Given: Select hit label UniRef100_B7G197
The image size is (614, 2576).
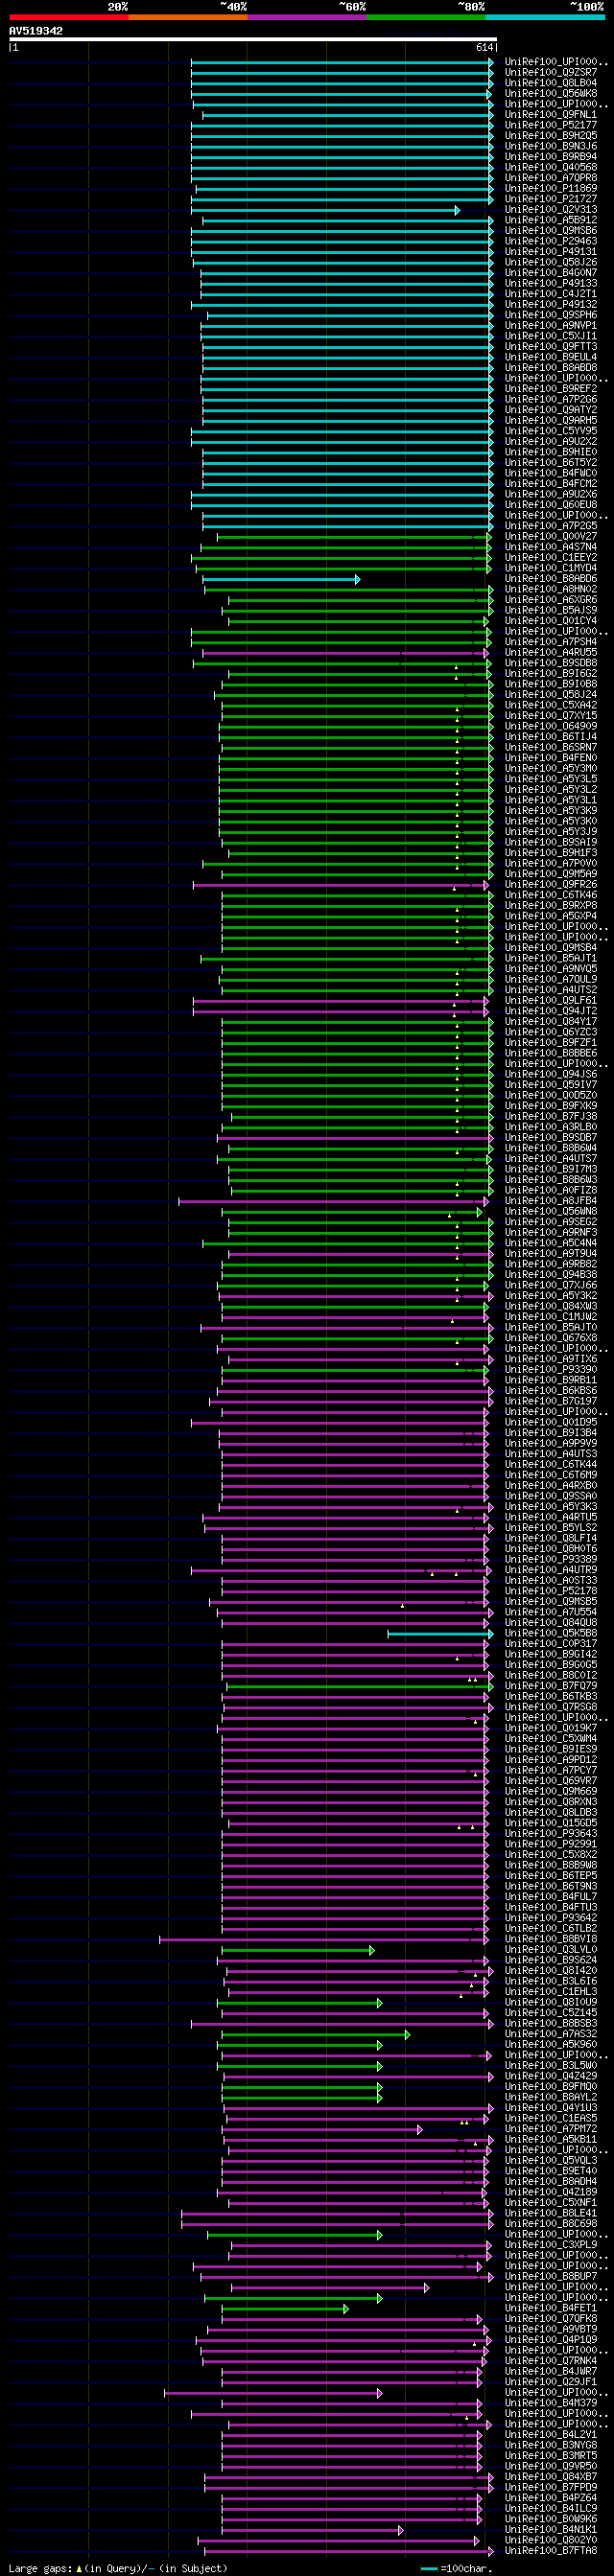Looking at the screenshot, I should pyautogui.click(x=551, y=1401).
